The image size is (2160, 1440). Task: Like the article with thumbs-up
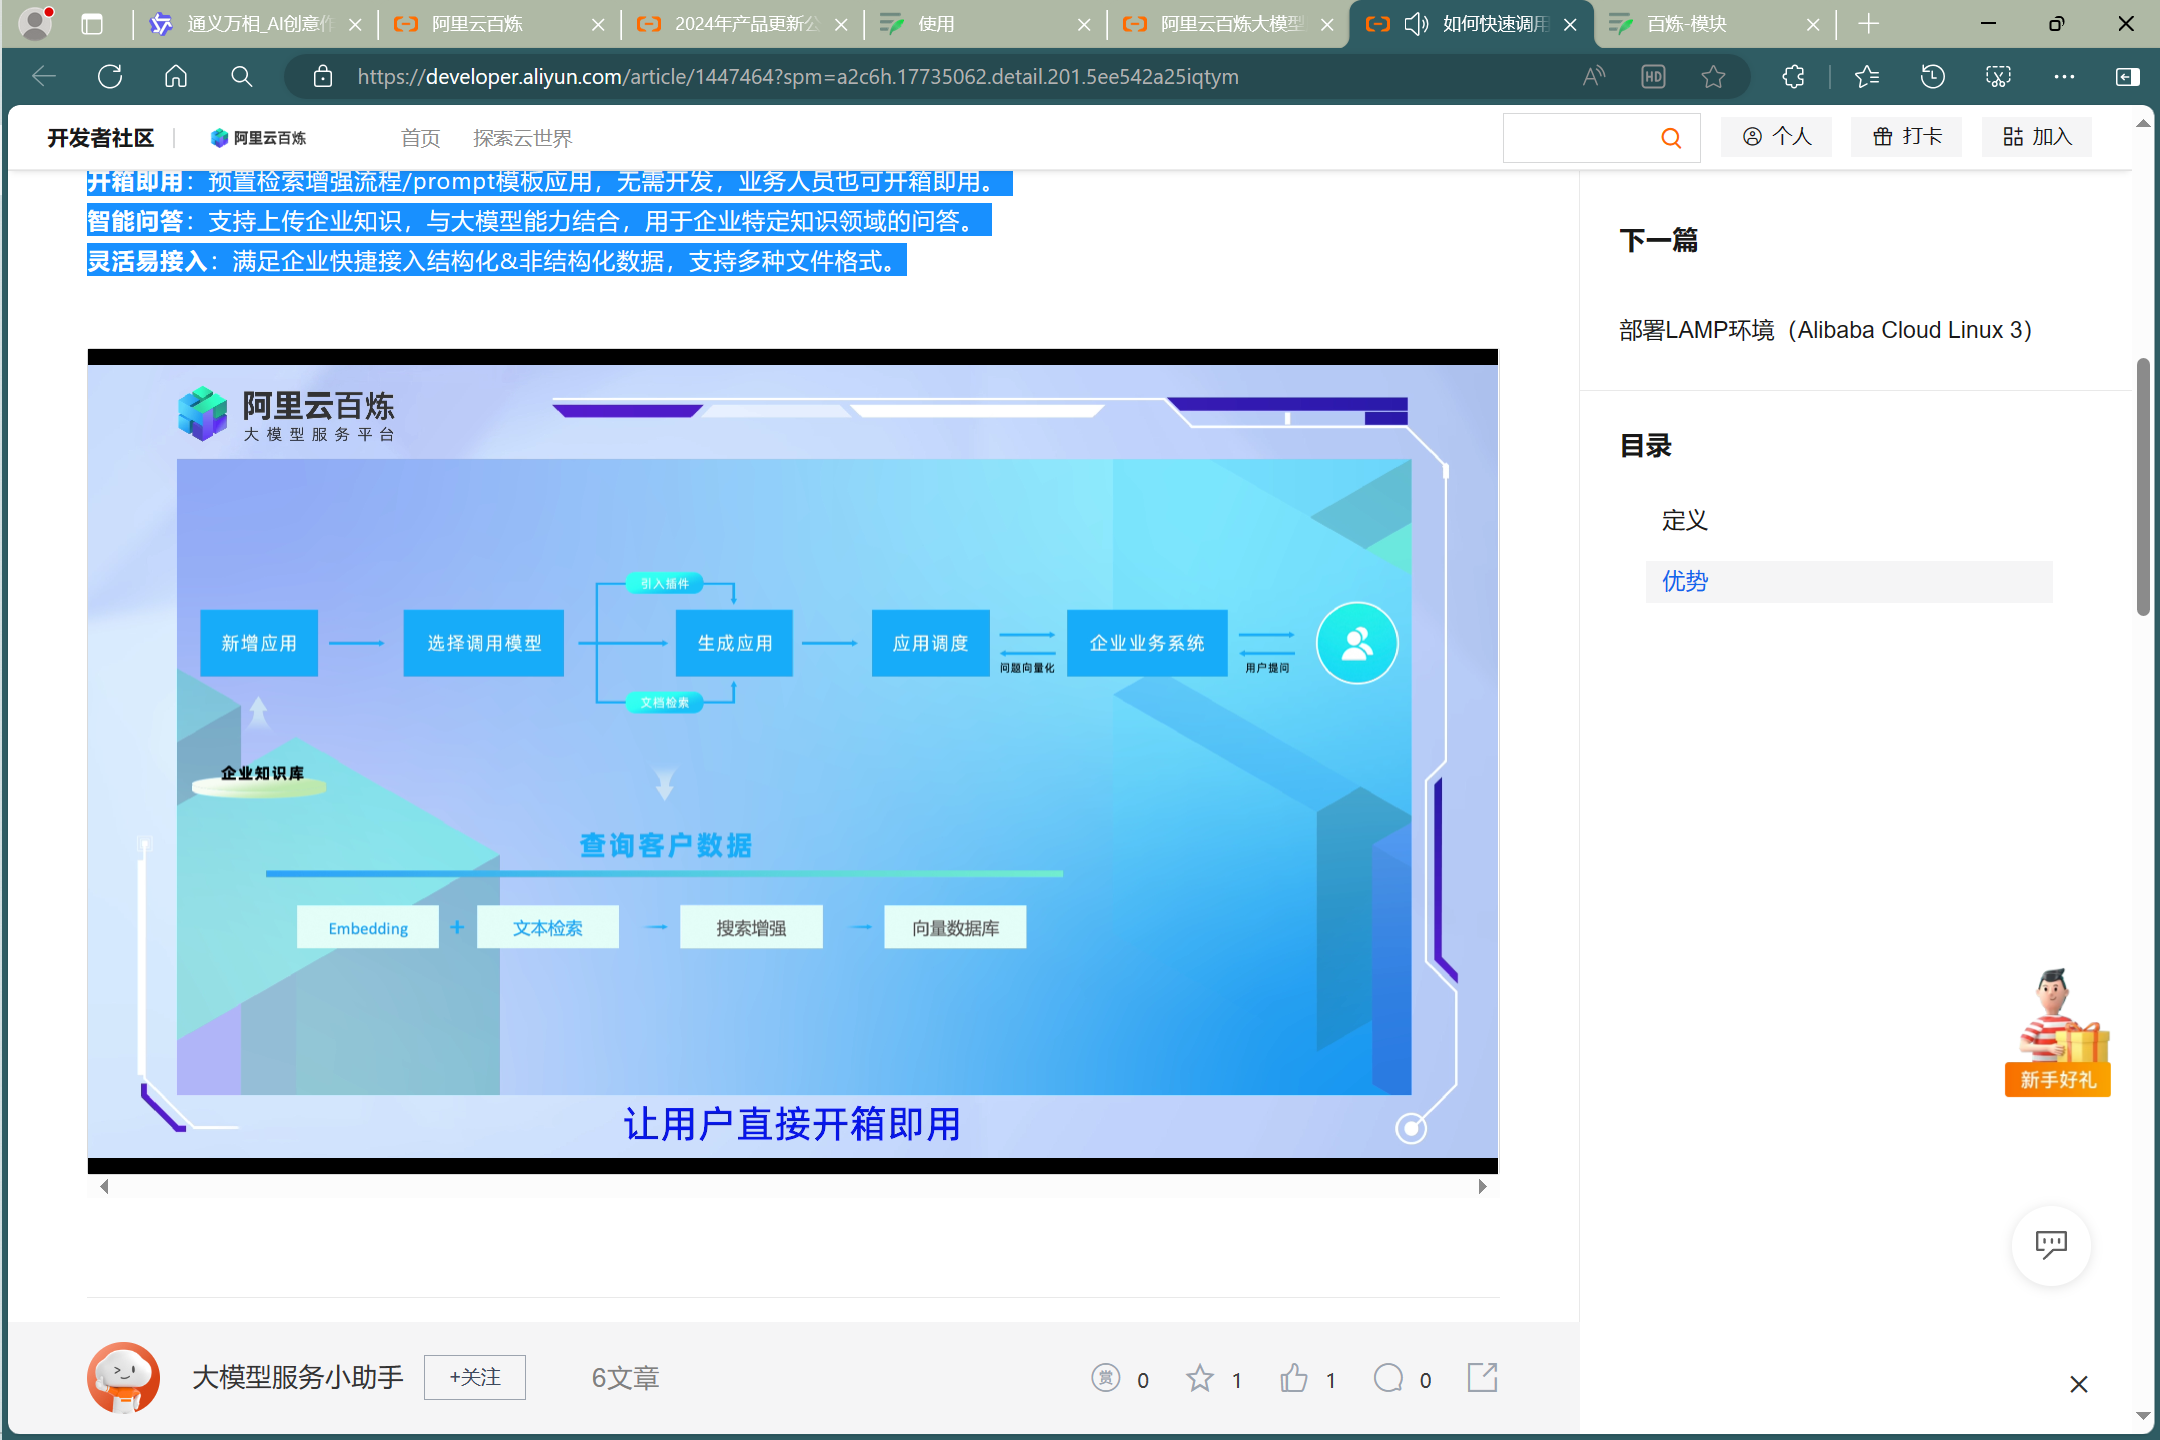point(1294,1378)
